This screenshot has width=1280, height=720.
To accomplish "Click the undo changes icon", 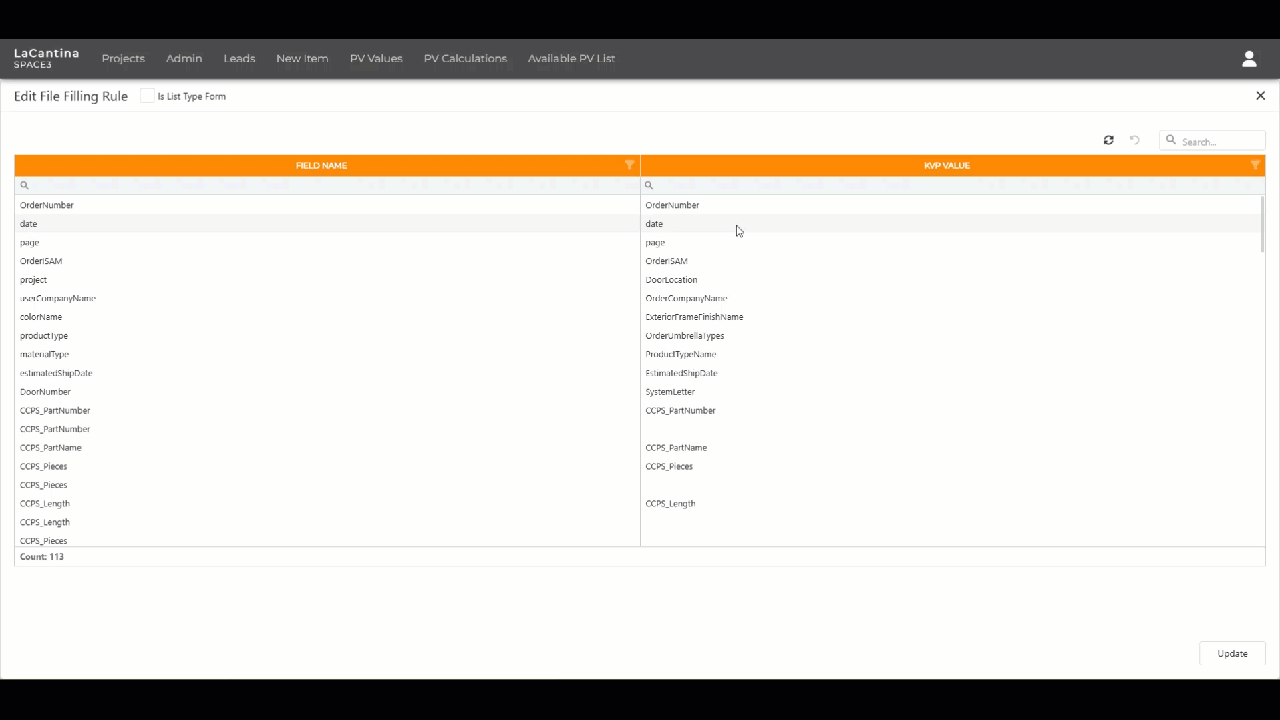I will [1135, 140].
